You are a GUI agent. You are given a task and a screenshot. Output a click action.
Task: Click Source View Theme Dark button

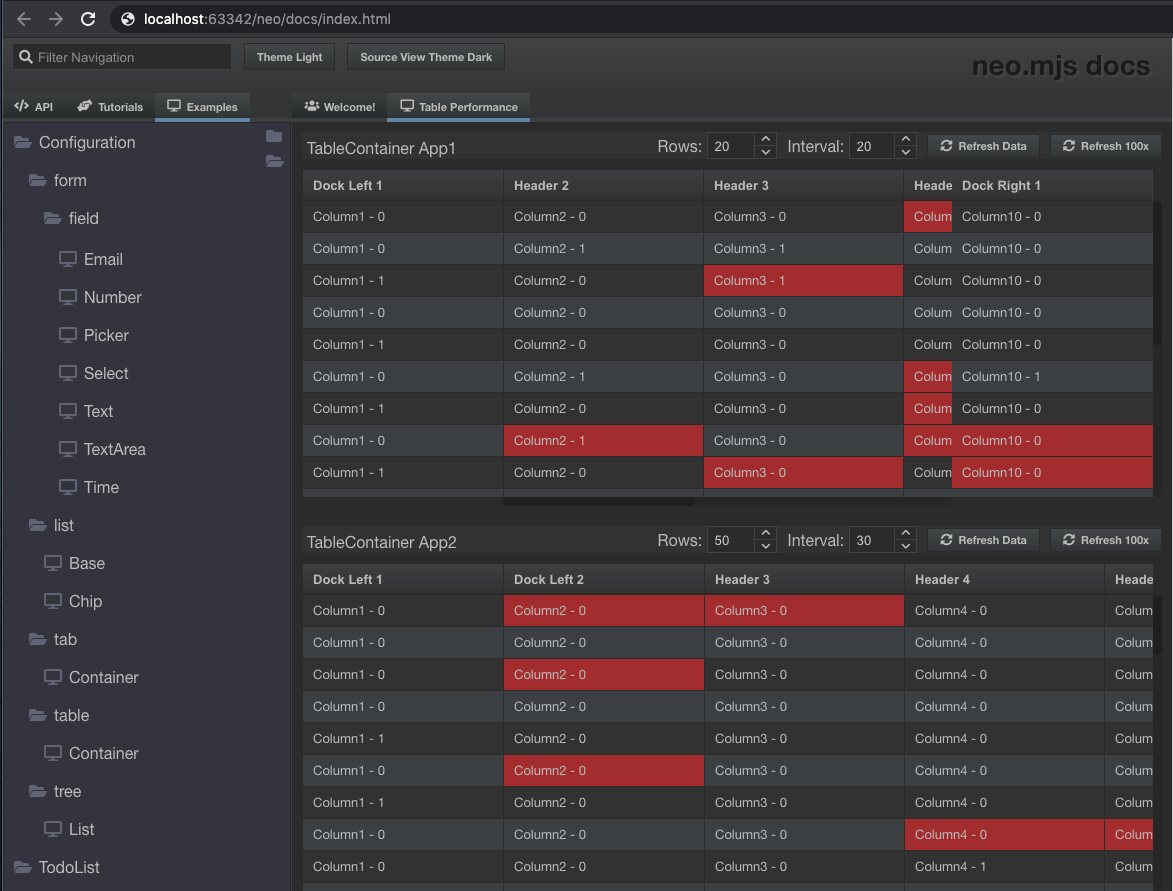[426, 57]
